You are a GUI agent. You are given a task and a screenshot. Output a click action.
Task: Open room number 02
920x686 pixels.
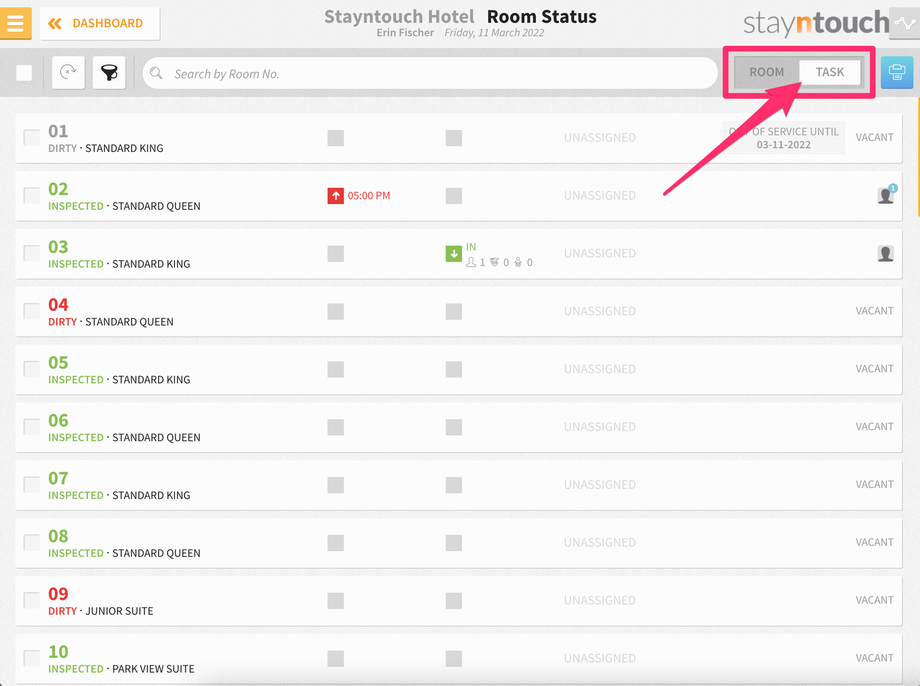coord(58,189)
